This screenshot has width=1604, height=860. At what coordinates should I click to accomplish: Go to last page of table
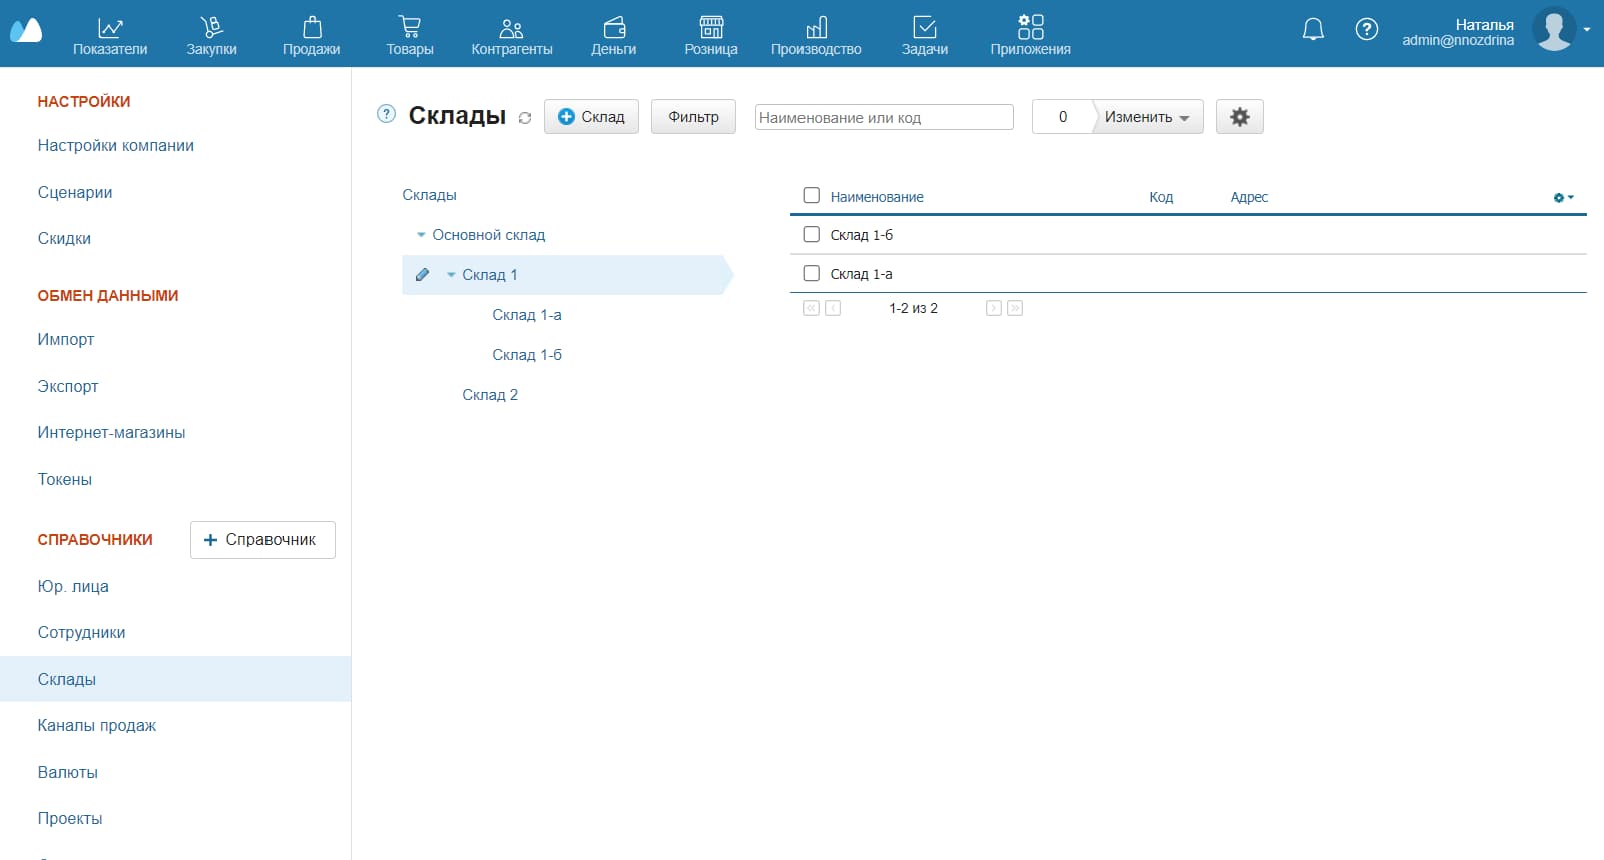pos(1014,308)
